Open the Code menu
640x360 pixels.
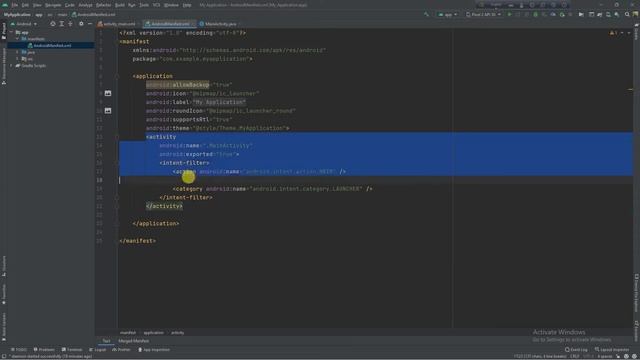pyautogui.click(x=70, y=5)
